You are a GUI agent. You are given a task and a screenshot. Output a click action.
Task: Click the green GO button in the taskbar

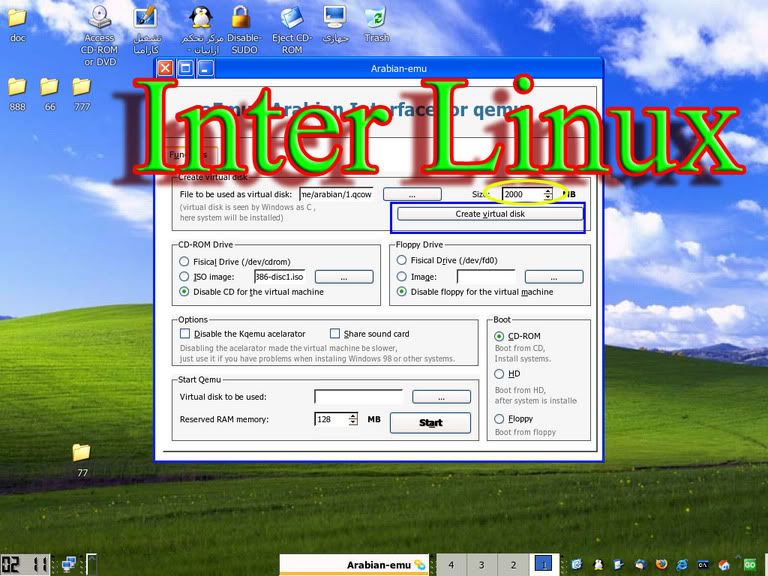pyautogui.click(x=750, y=565)
